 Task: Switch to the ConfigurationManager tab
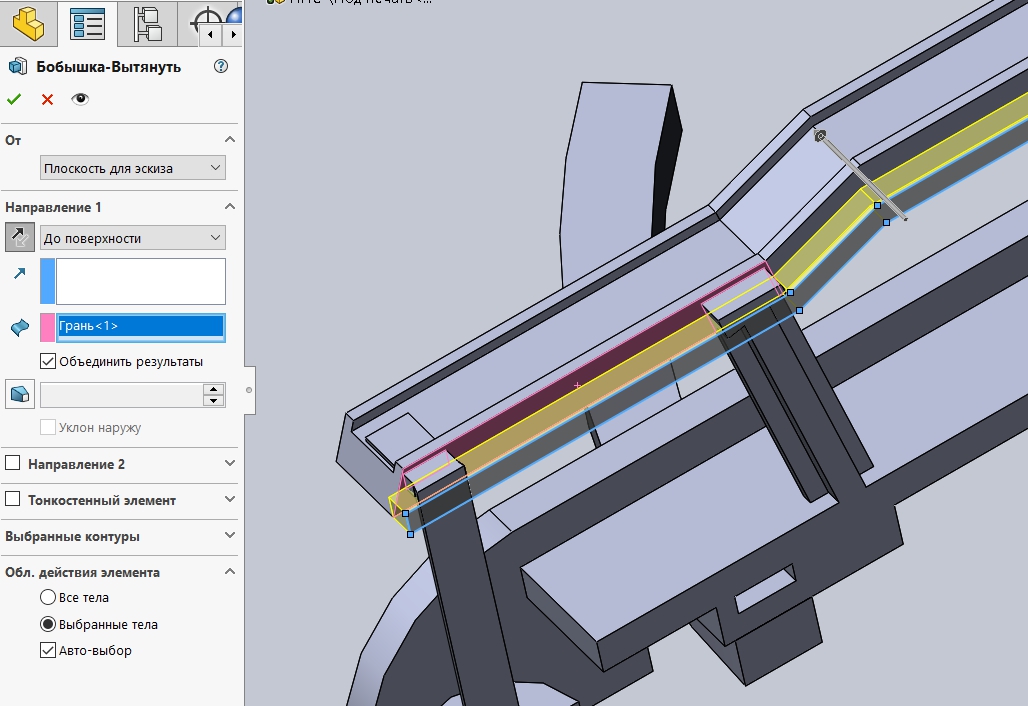click(147, 23)
